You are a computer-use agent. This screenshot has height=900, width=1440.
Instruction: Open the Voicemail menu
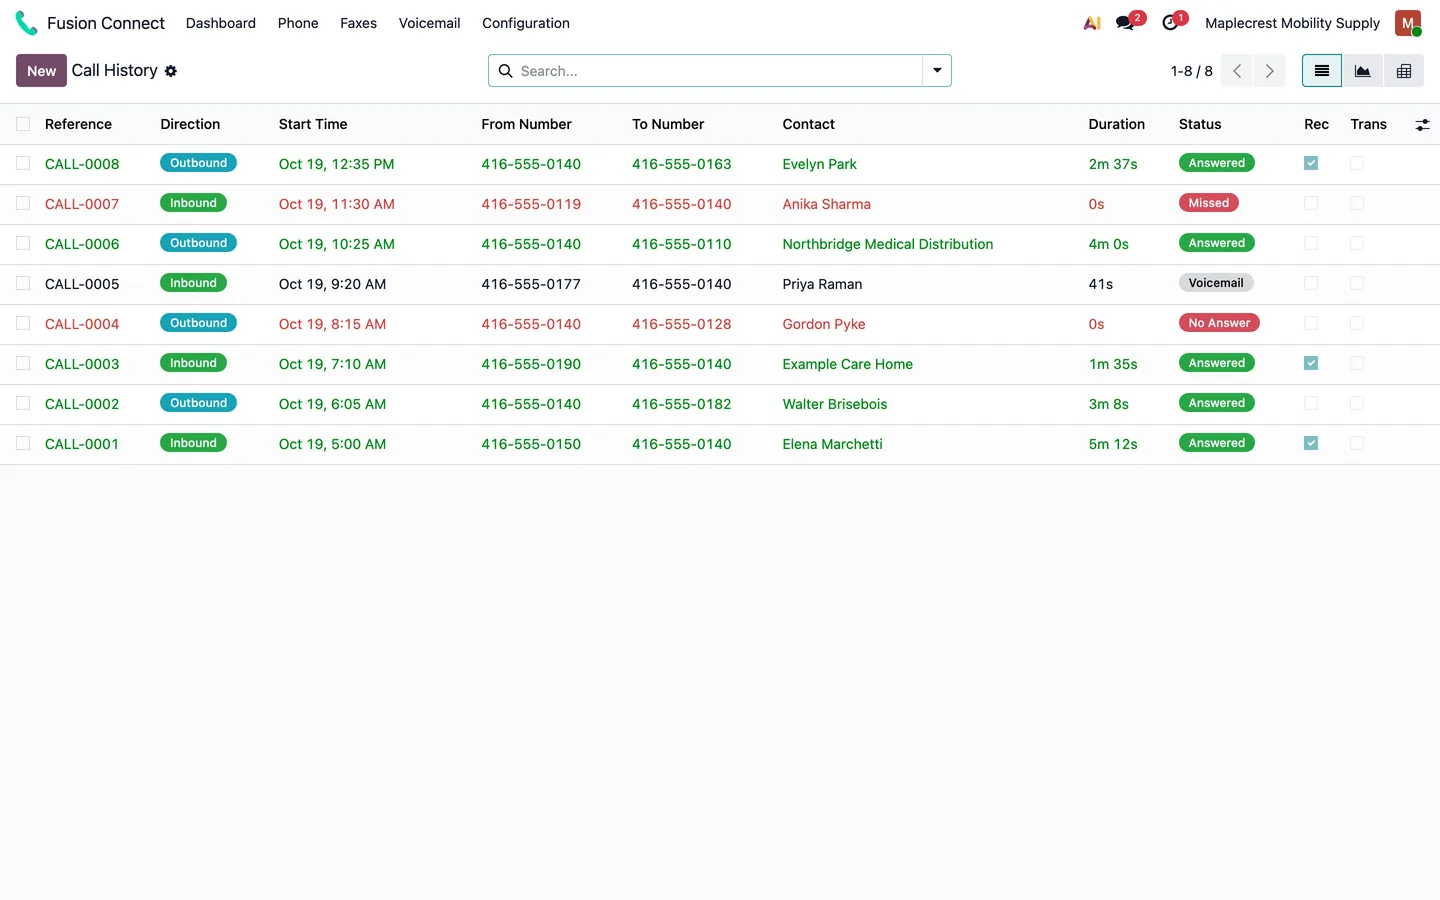pyautogui.click(x=429, y=23)
